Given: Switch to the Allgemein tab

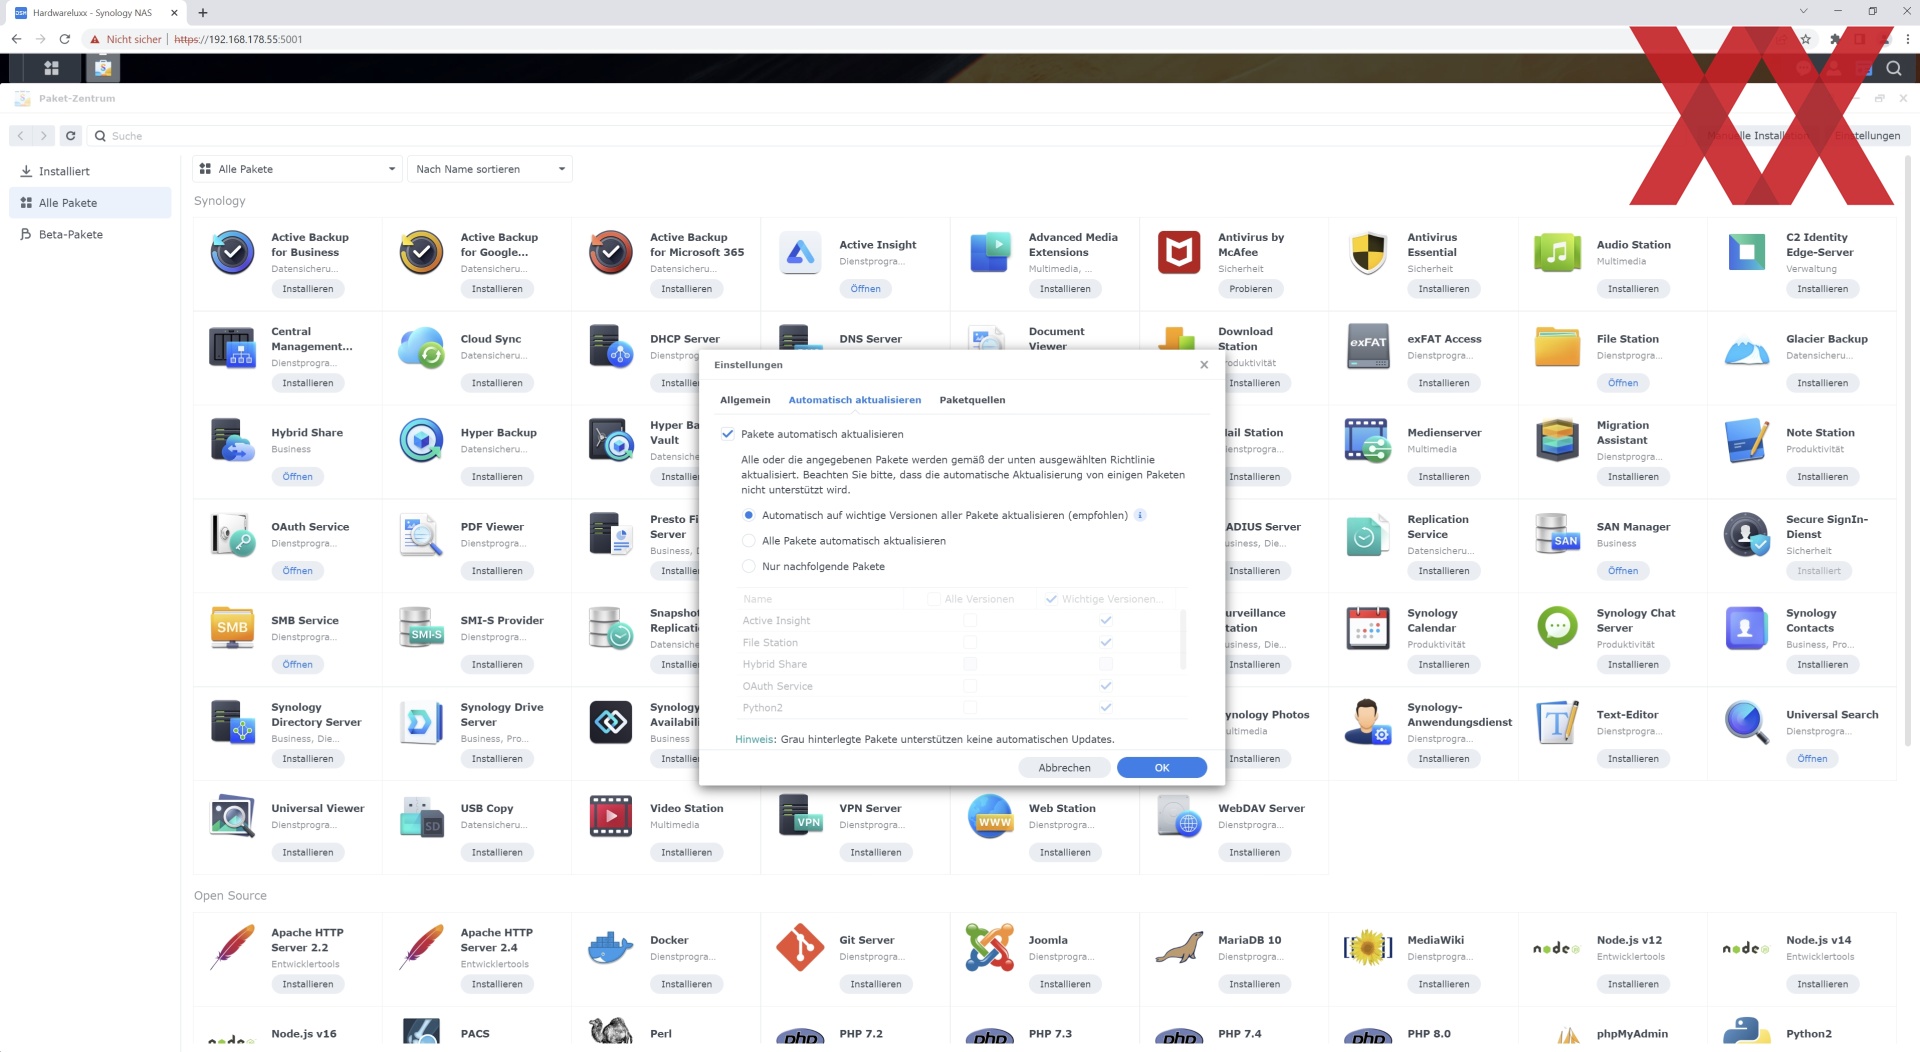Looking at the screenshot, I should click(745, 400).
